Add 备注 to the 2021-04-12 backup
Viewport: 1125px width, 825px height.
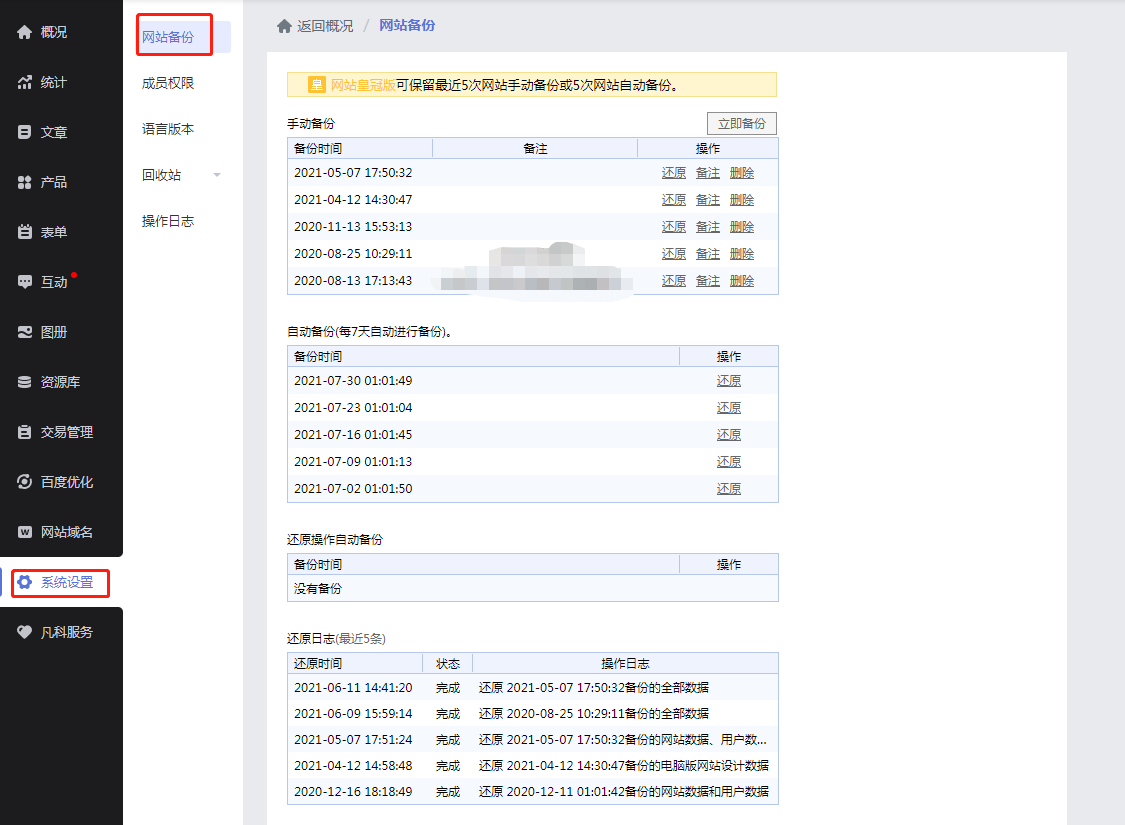coord(707,199)
